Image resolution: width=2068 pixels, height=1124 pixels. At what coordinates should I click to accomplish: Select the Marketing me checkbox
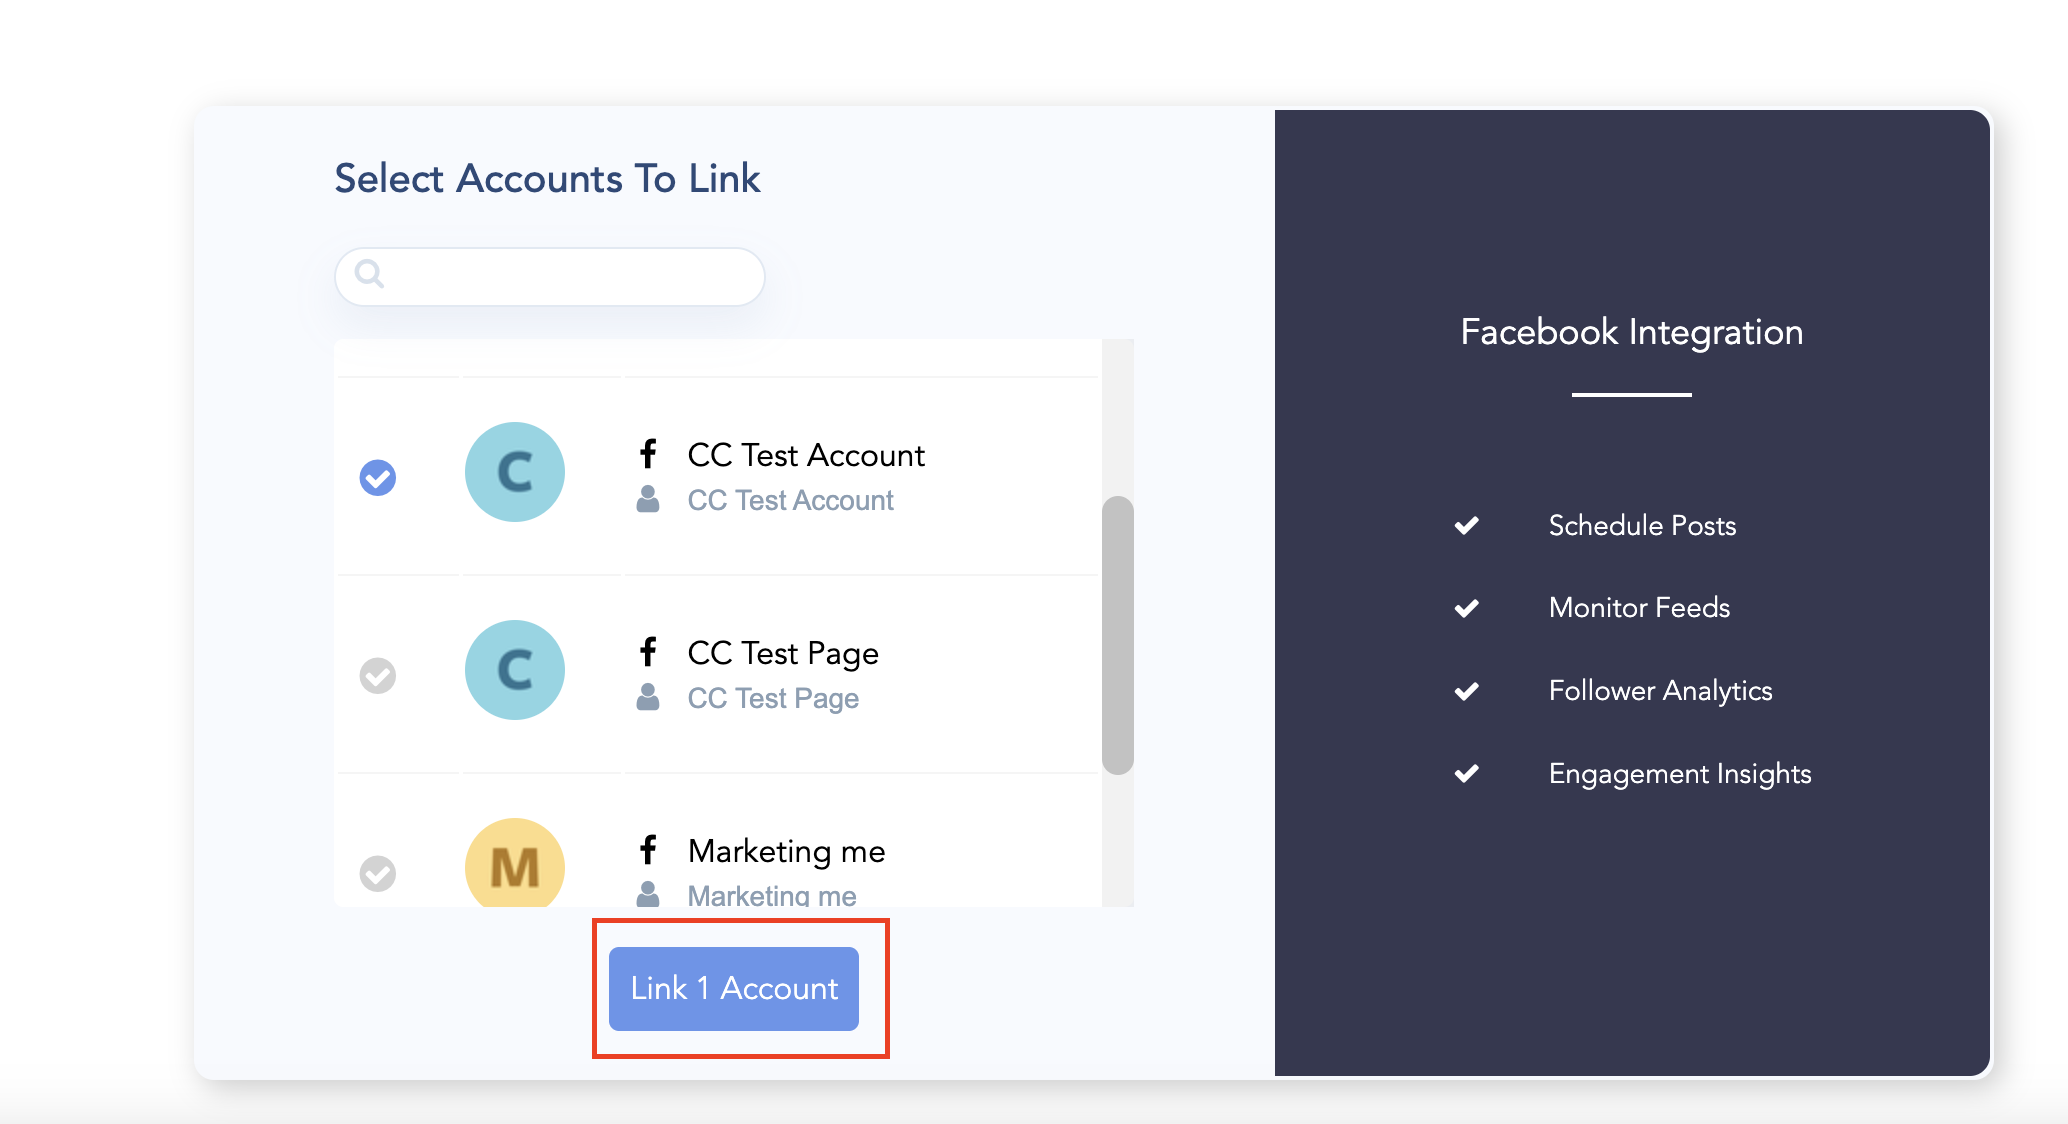pyautogui.click(x=378, y=873)
